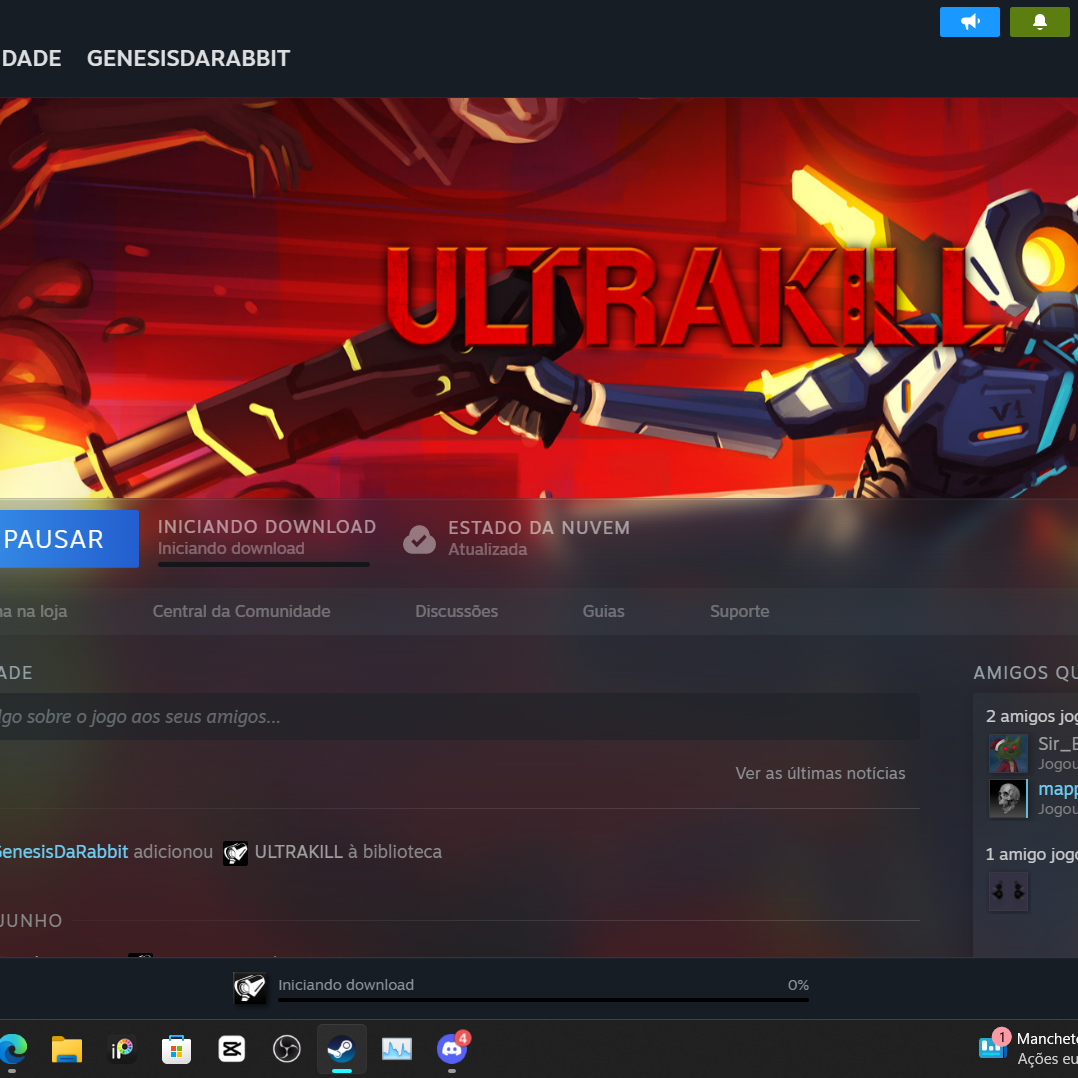Click the bottom download progress bar
1078x1078 pixels.
point(543,998)
